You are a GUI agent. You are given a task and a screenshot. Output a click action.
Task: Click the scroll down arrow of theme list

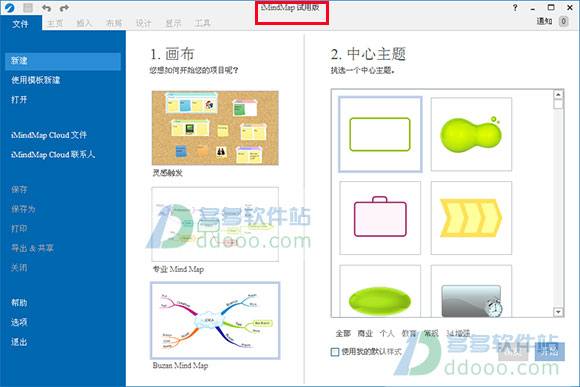coord(558,312)
